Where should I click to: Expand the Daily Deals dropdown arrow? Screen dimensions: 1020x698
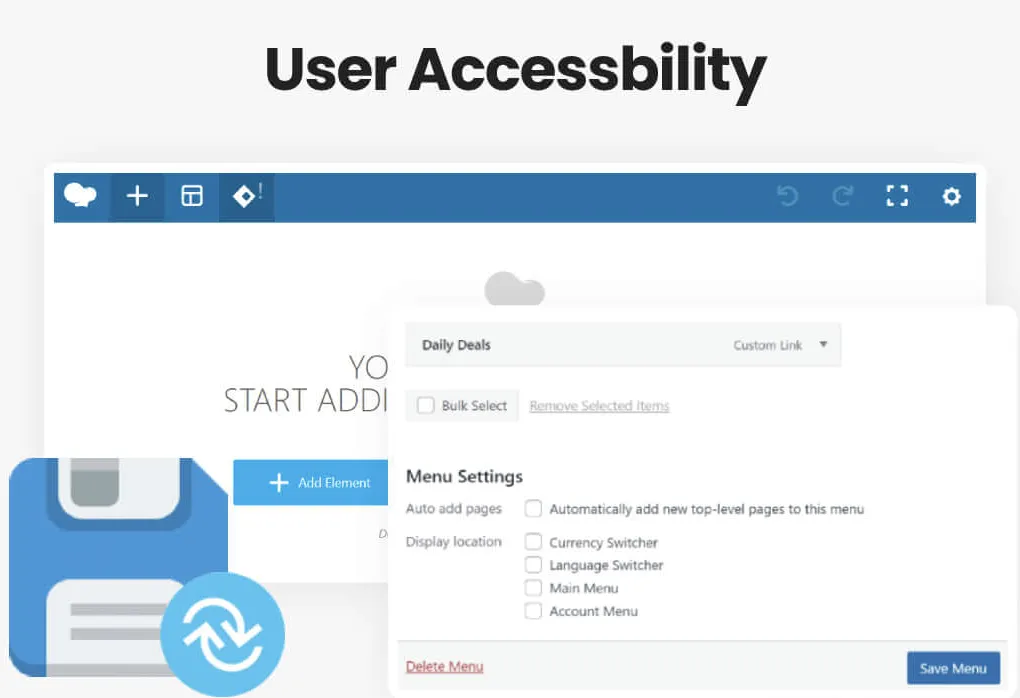[824, 344]
